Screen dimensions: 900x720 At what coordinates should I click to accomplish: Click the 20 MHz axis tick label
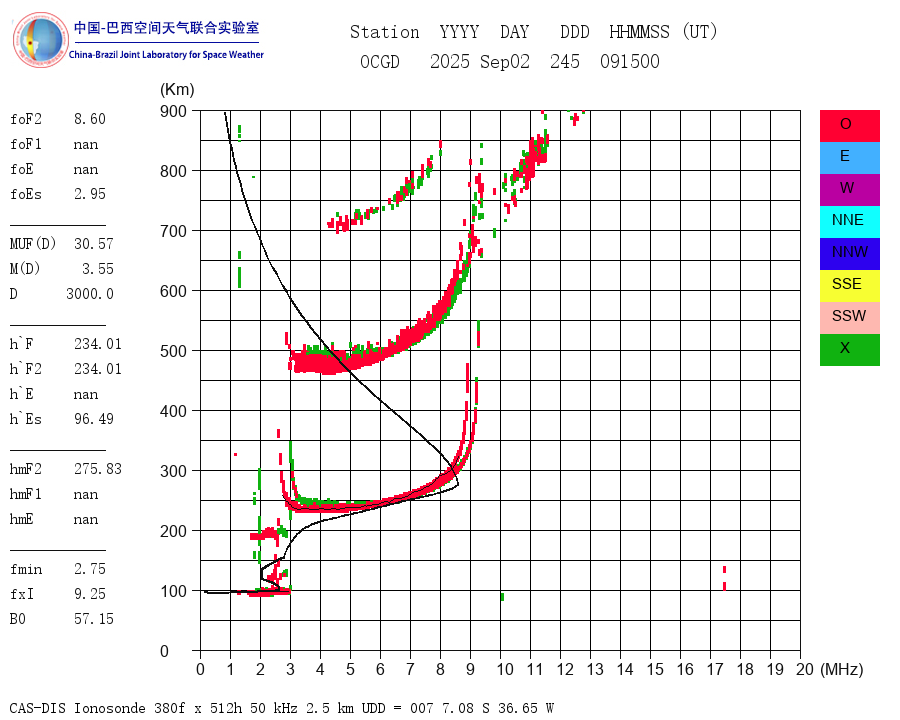tap(805, 669)
